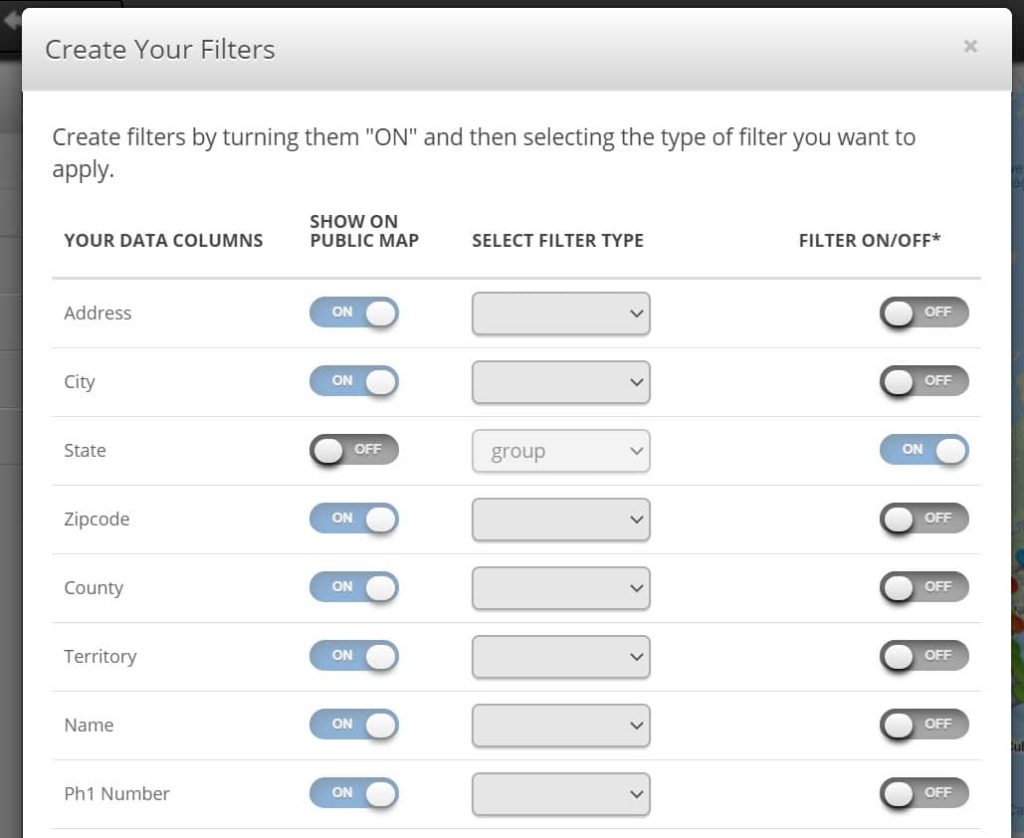Open the State group filter dropdown
The width and height of the screenshot is (1024, 838).
point(560,450)
